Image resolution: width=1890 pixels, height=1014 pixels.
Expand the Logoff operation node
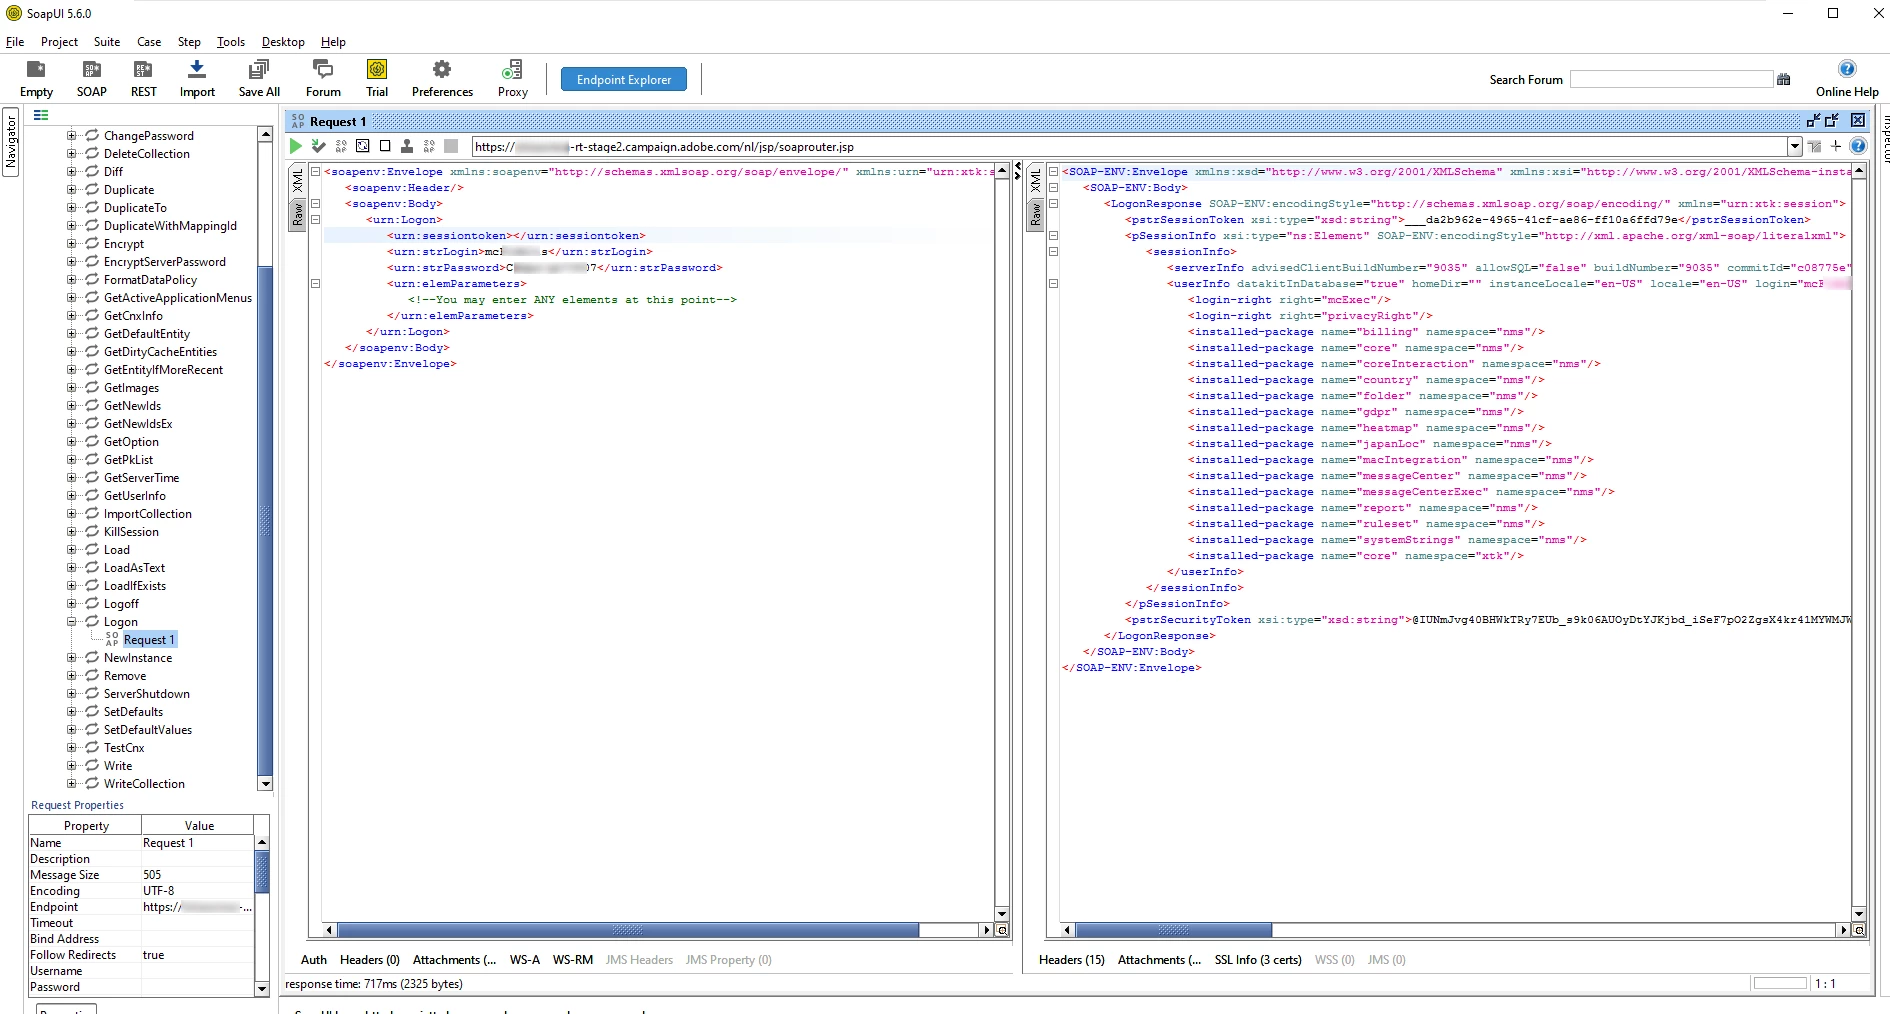click(71, 604)
